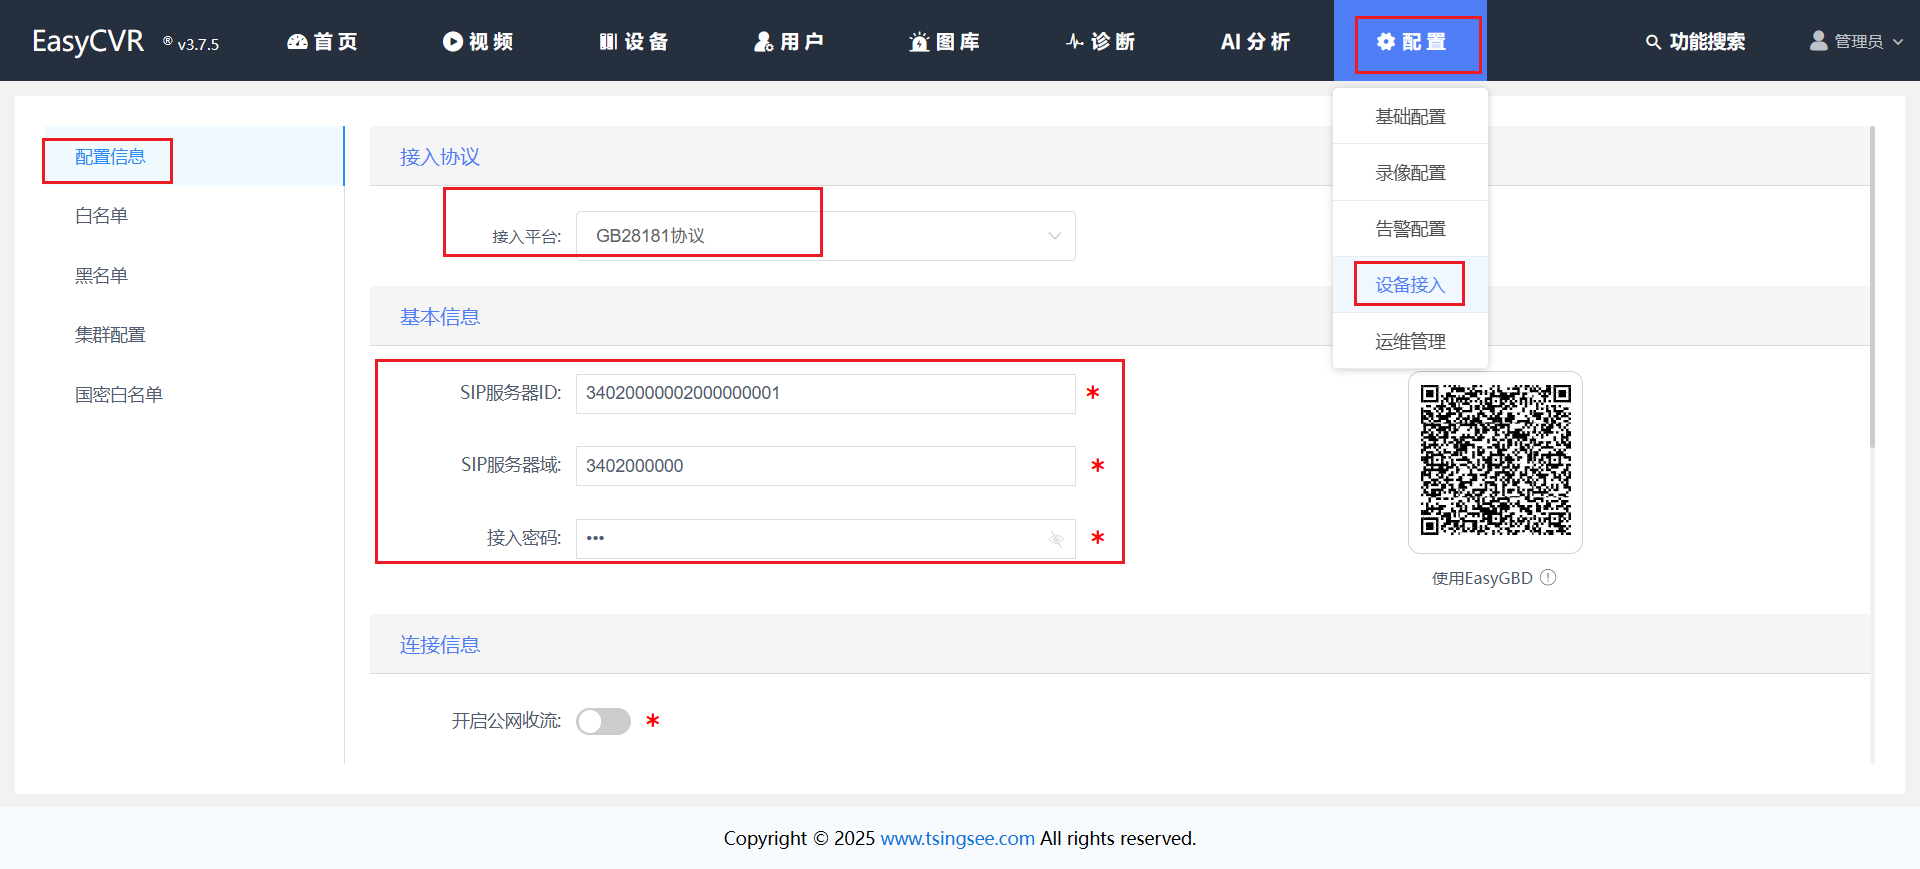Open the 视频 video play icon
The image size is (1920, 869).
[x=453, y=42]
